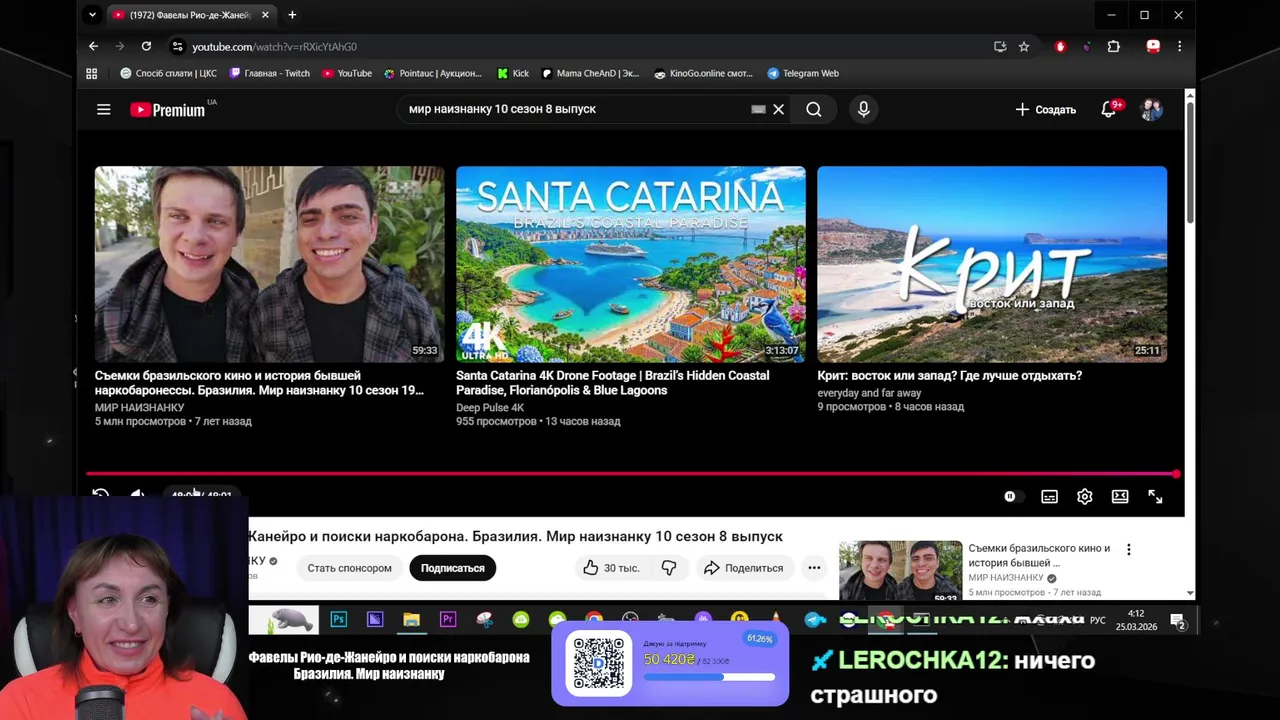This screenshot has height=720, width=1280.
Task: Open Главная - Twitch bookmark
Action: pos(270,73)
